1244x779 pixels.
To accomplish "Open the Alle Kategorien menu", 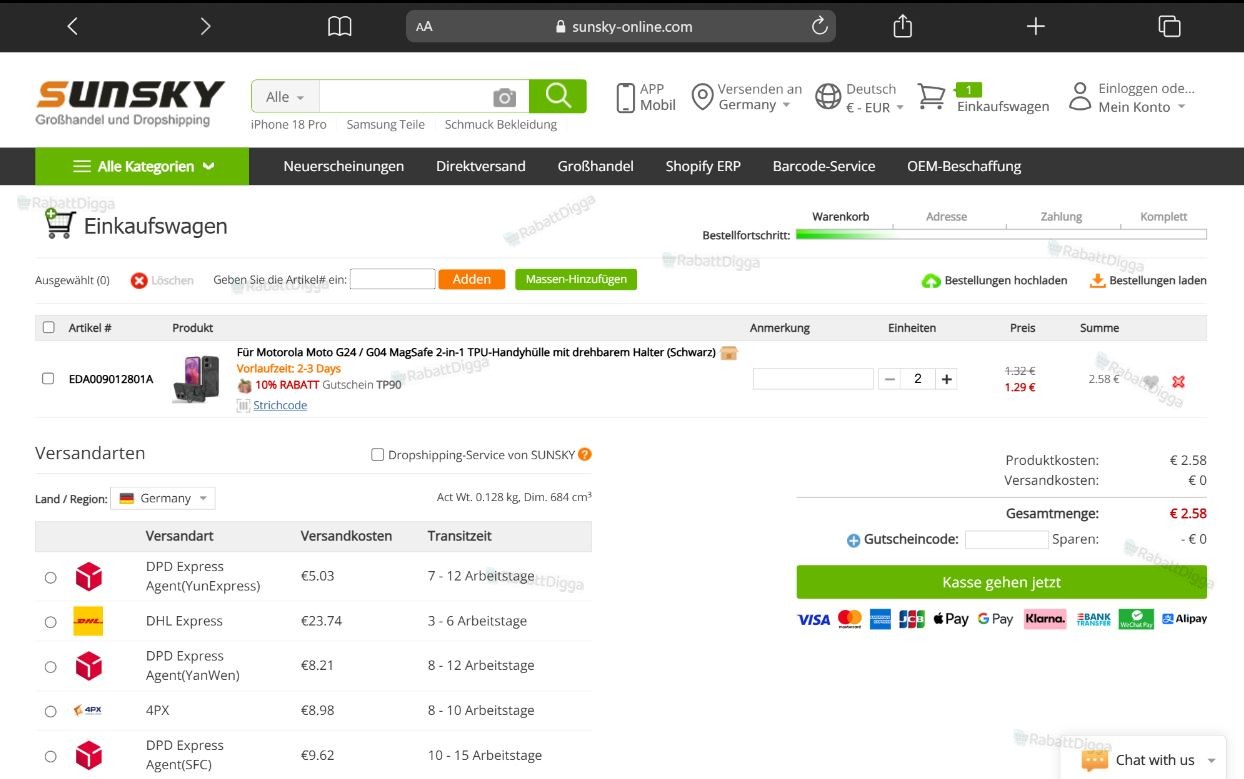I will [142, 166].
